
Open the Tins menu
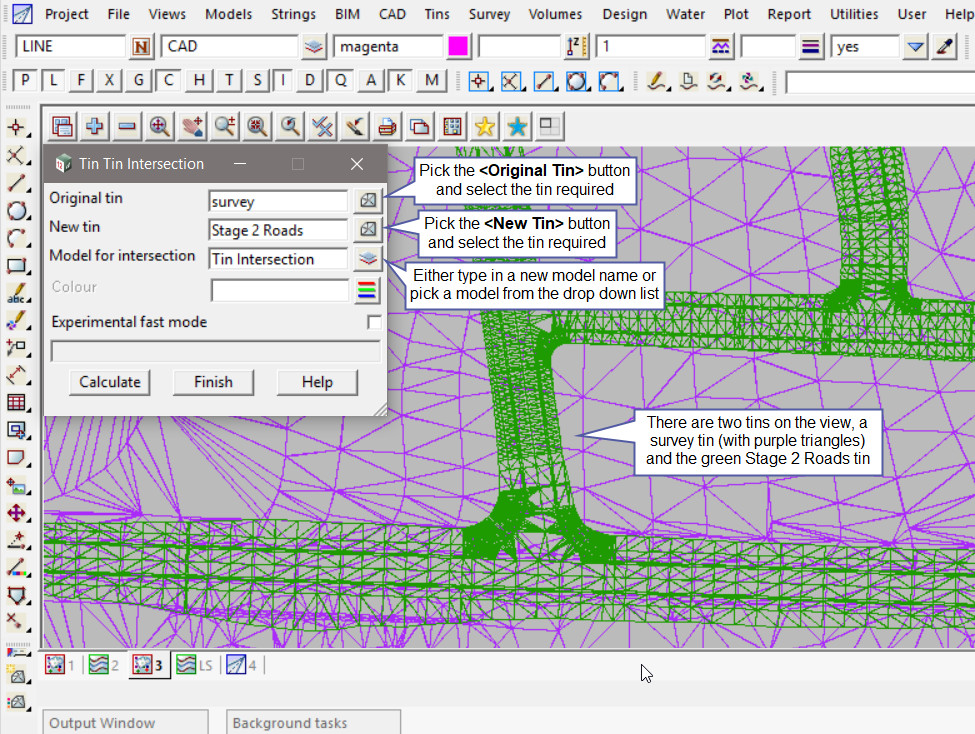pos(436,14)
